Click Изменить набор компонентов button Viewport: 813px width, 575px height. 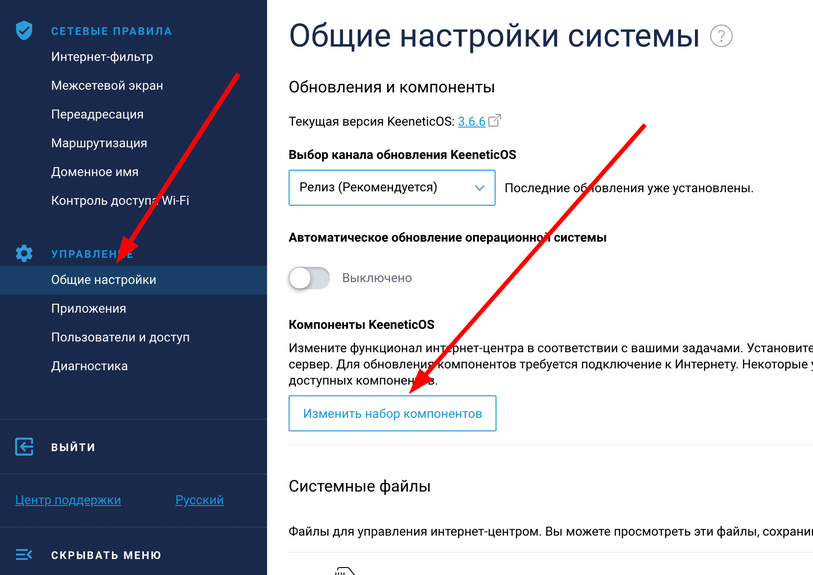click(392, 413)
